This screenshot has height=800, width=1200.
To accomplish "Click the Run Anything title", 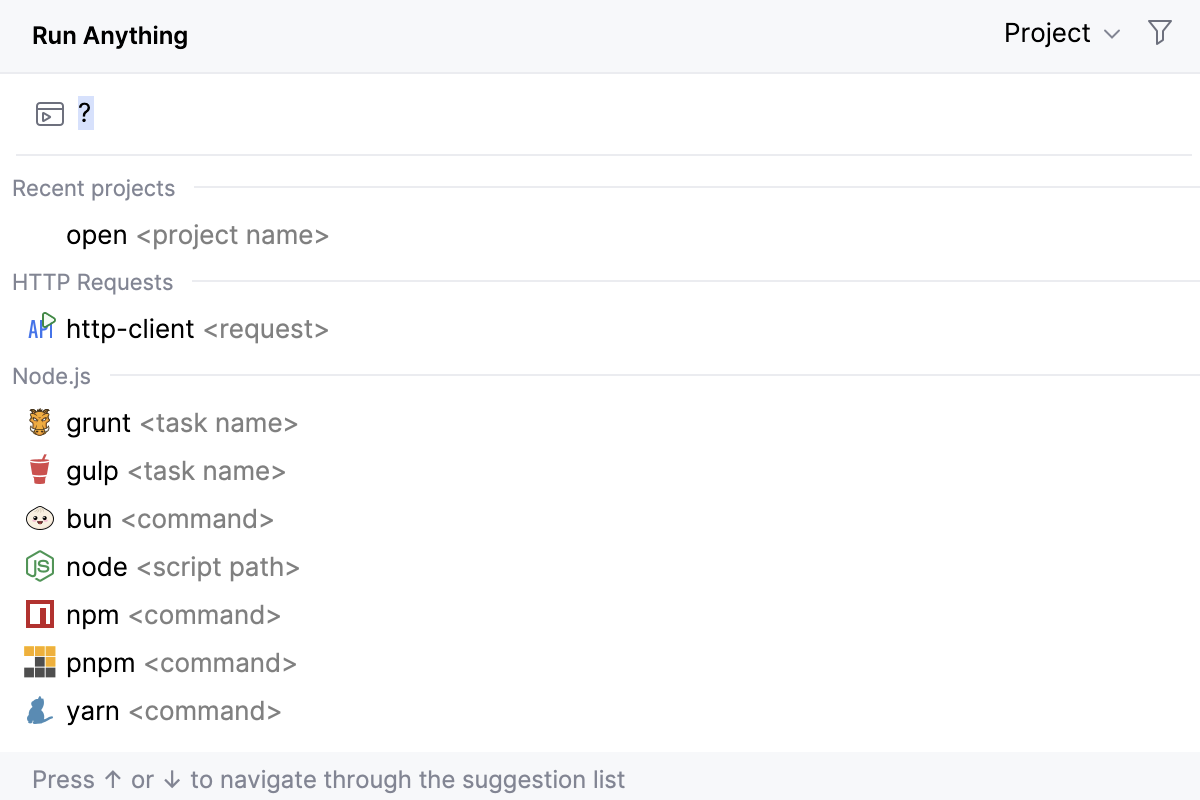I will [109, 35].
